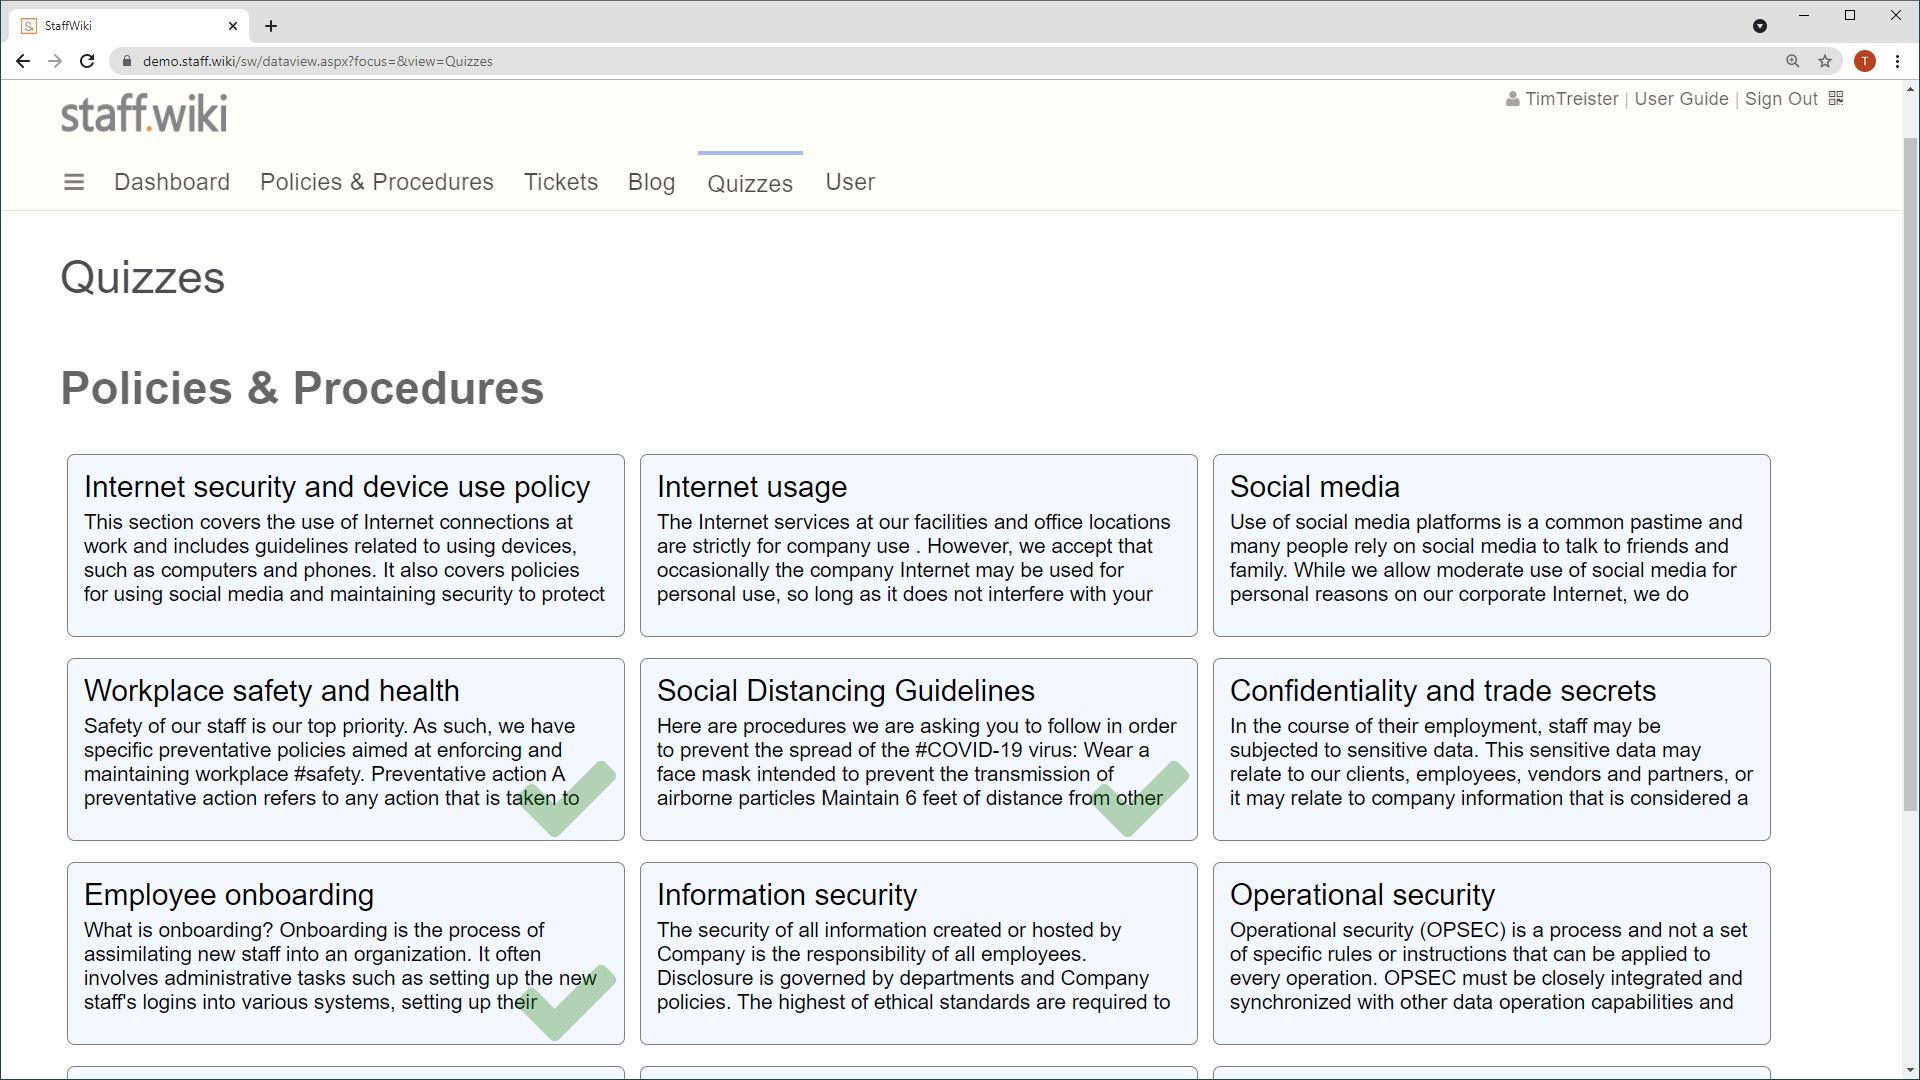Image resolution: width=1920 pixels, height=1080 pixels.
Task: Open a new browser tab
Action: [x=271, y=26]
